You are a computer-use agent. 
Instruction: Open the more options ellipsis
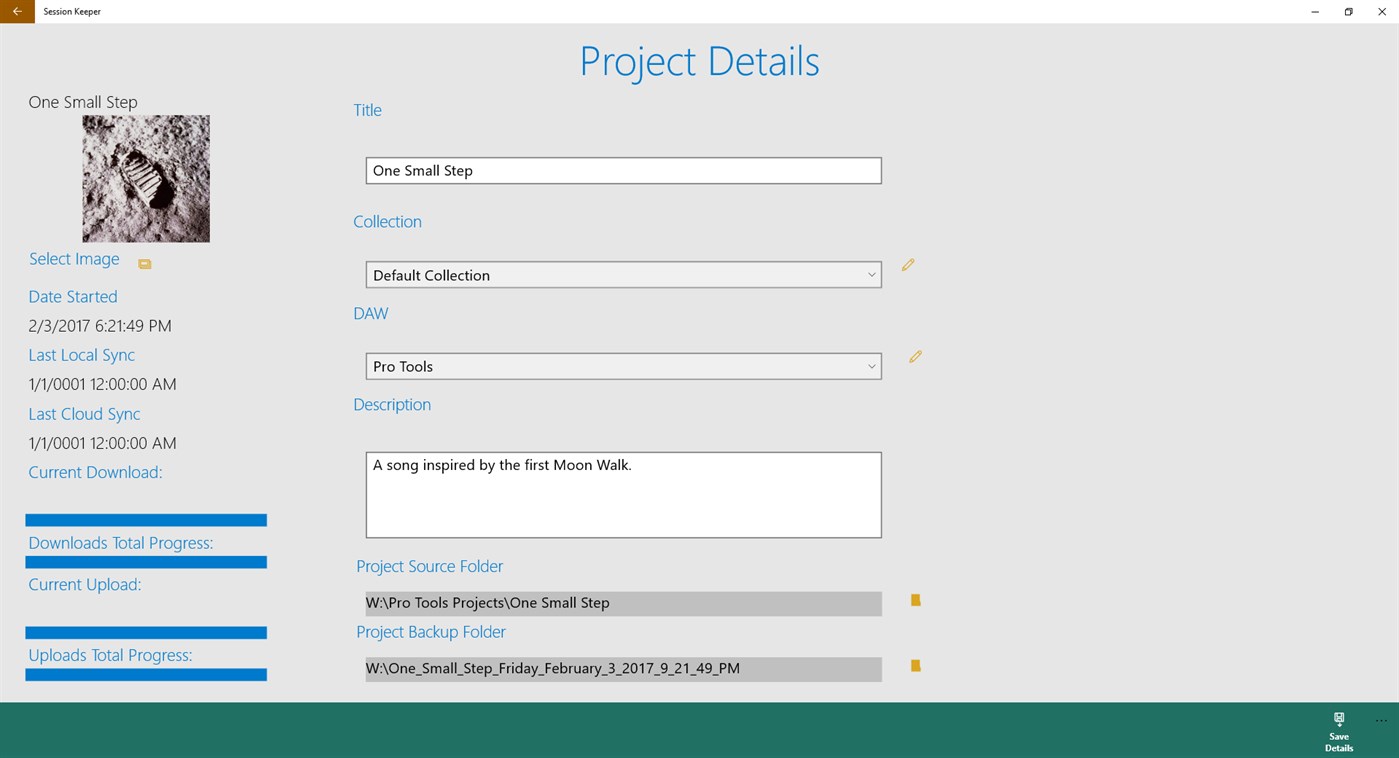[1381, 720]
